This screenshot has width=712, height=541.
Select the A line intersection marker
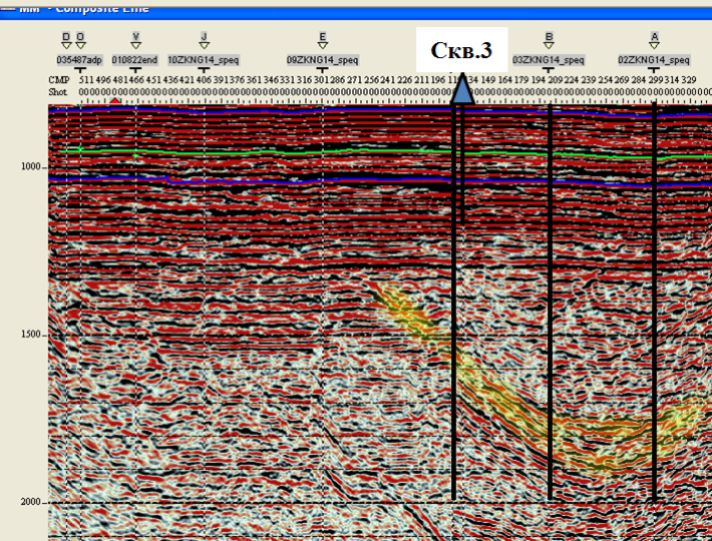click(x=654, y=45)
